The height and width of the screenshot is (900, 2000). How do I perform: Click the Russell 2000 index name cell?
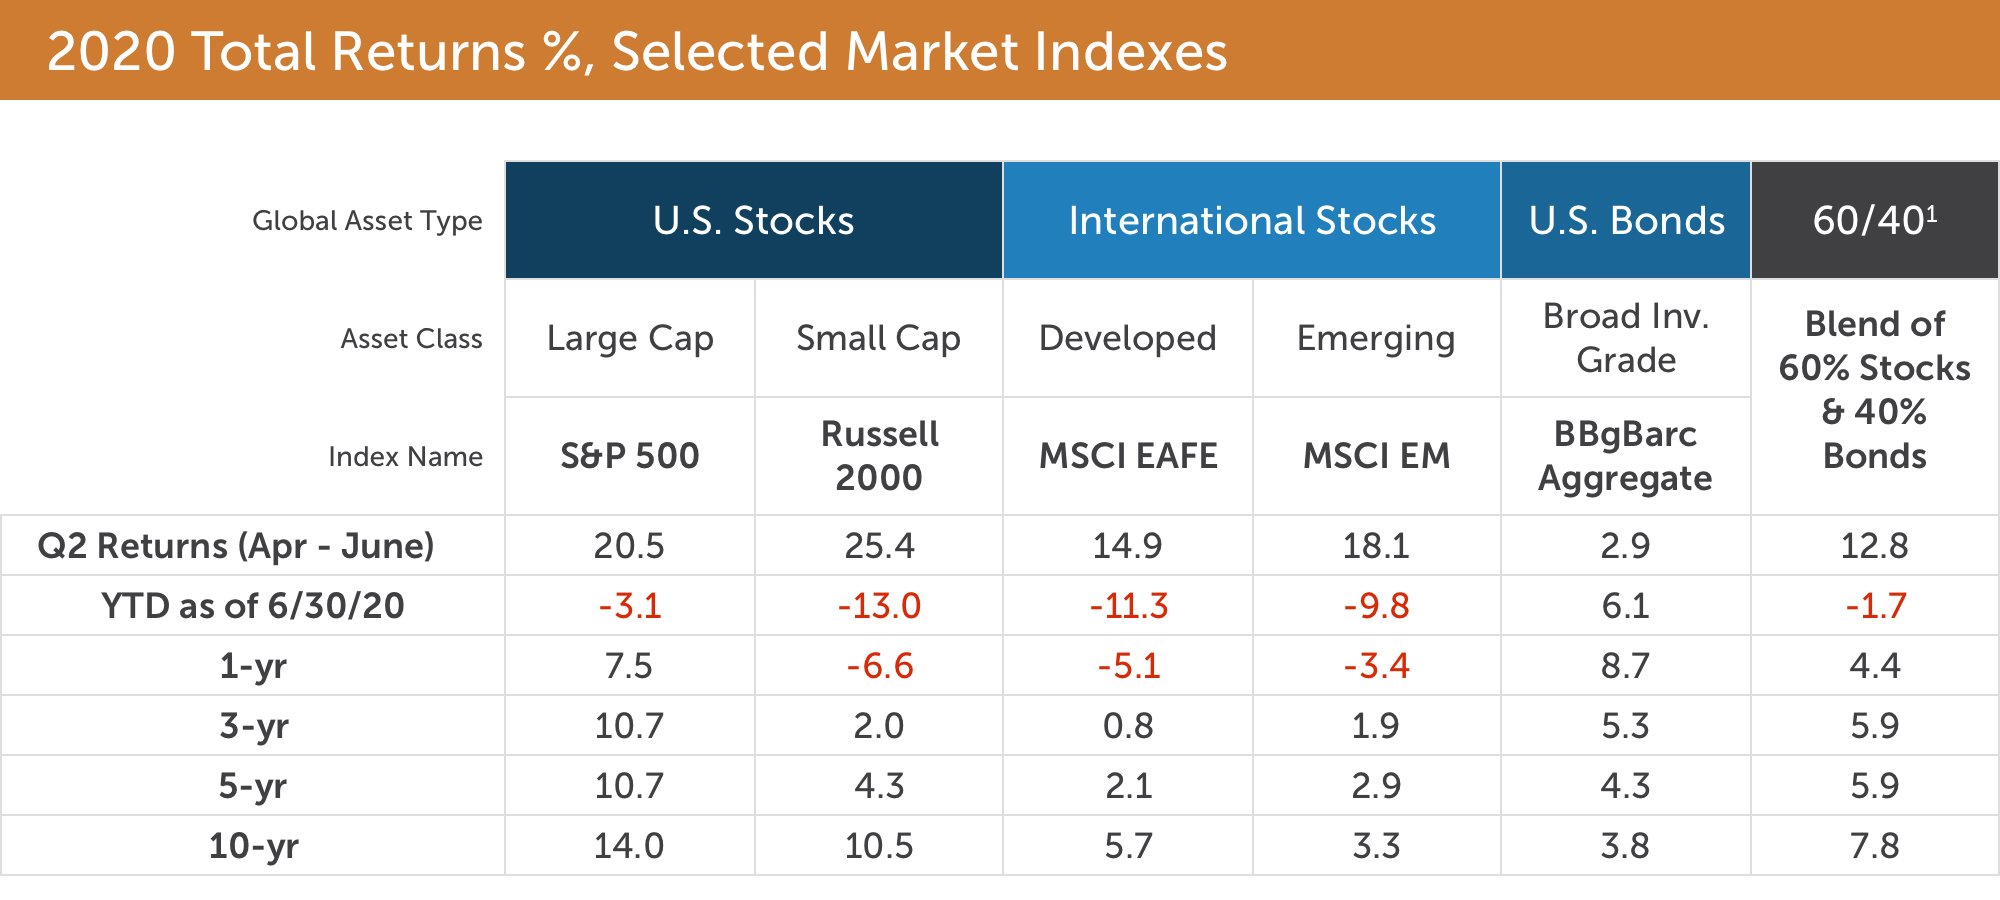click(x=879, y=456)
